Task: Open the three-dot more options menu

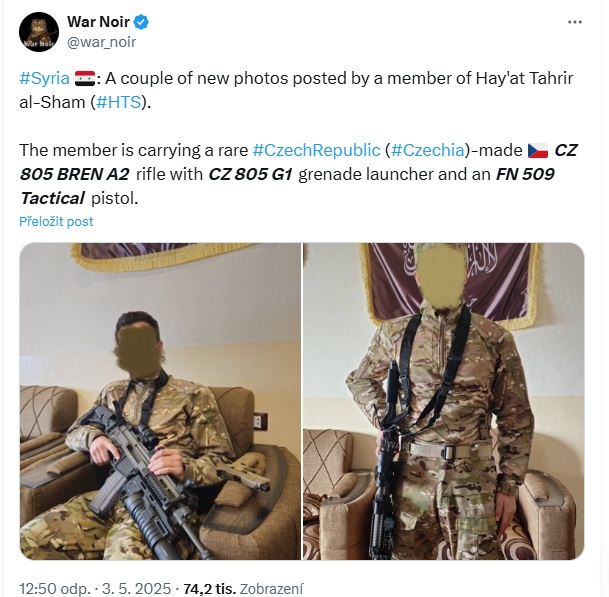Action: 574,22
